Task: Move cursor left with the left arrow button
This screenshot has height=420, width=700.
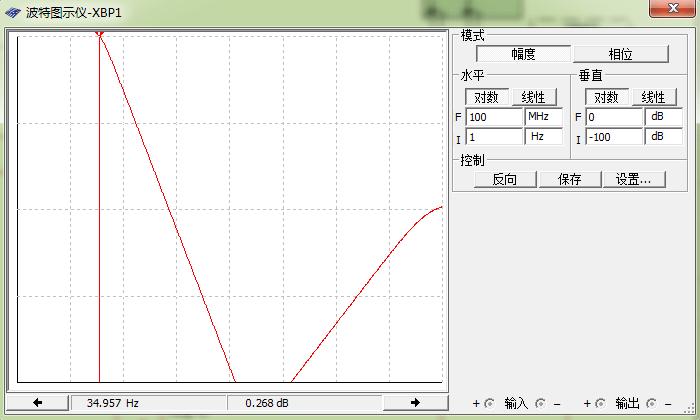Action: click(x=37, y=402)
